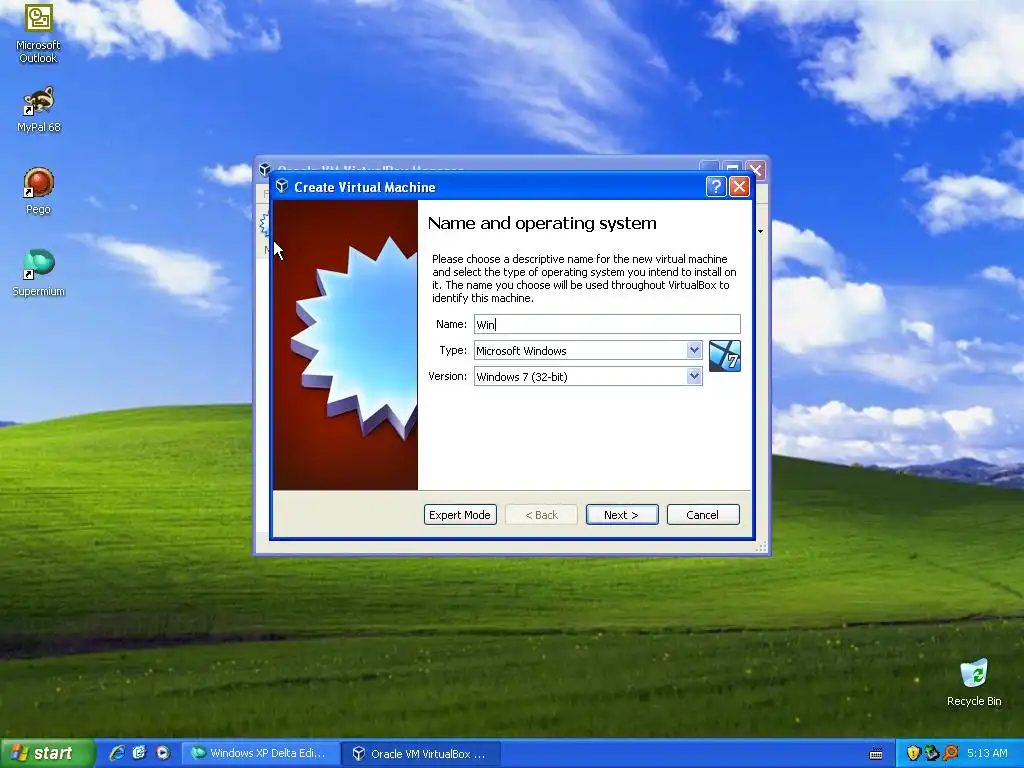This screenshot has width=1024, height=768.
Task: Open the Type dropdown showing Microsoft Windows
Action: click(588, 350)
